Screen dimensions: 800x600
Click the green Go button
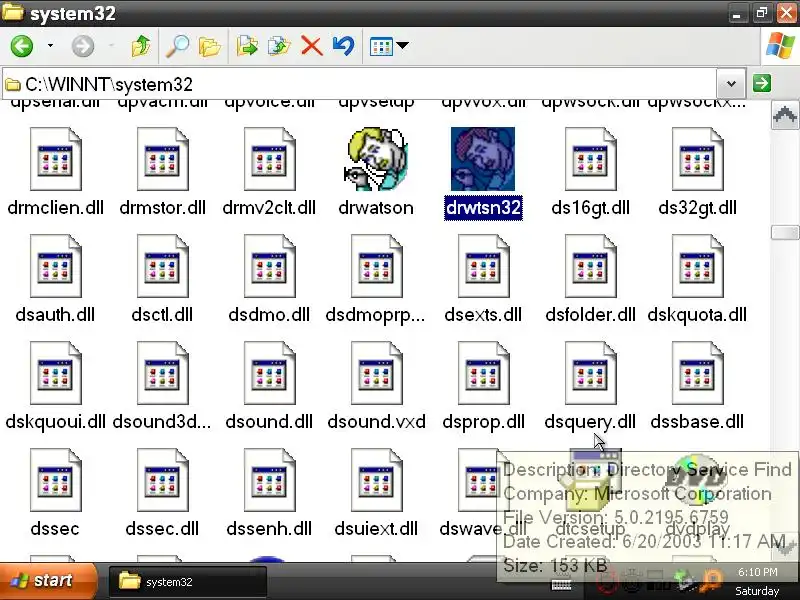(762, 83)
